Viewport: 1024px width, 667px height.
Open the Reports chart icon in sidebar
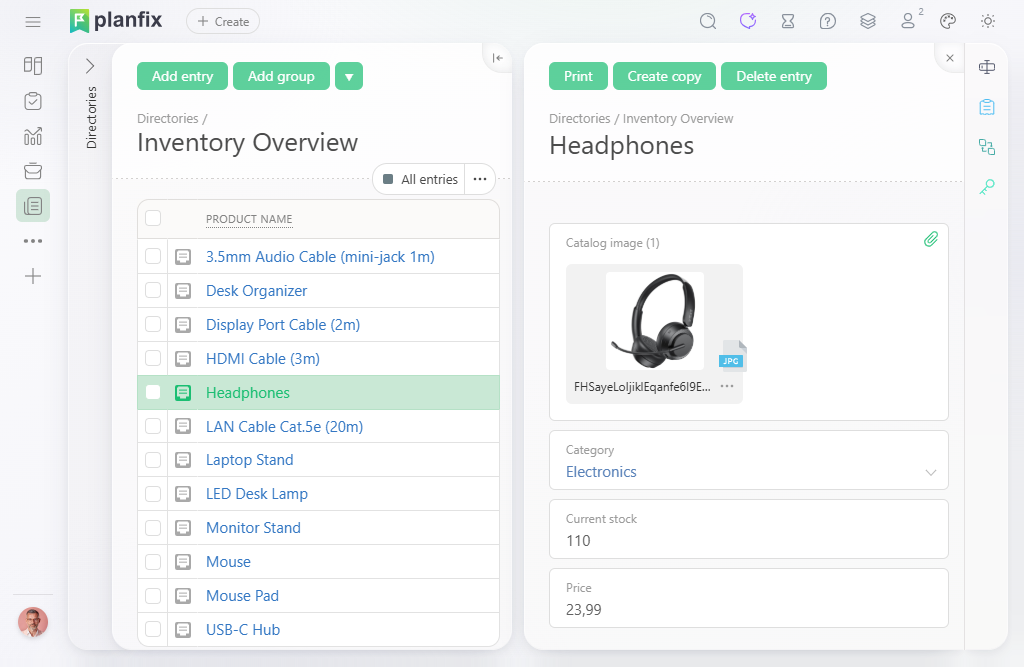(x=33, y=136)
